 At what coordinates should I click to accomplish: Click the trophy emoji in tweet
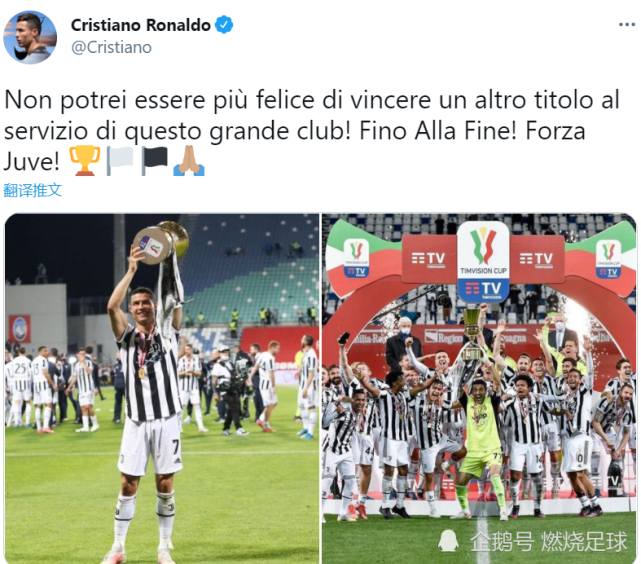point(85,161)
